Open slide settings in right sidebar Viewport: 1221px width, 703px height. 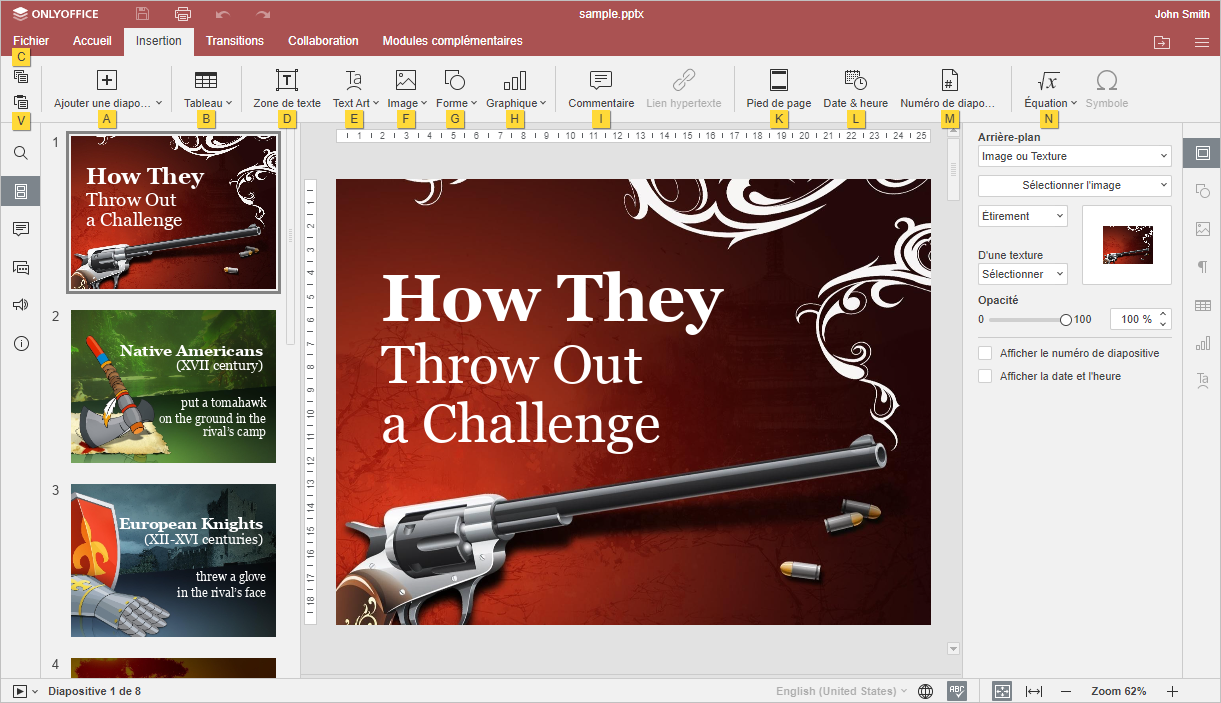(x=1202, y=153)
